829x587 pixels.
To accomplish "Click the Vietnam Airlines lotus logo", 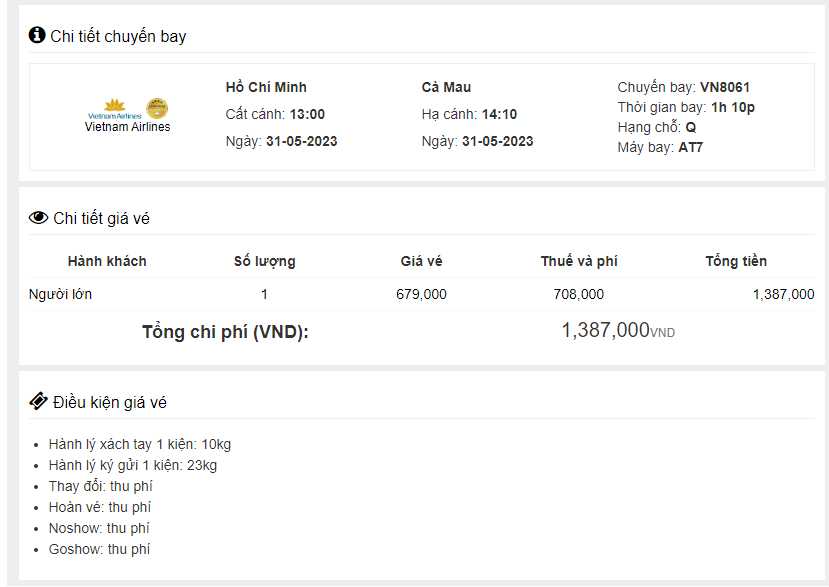I will pyautogui.click(x=114, y=108).
